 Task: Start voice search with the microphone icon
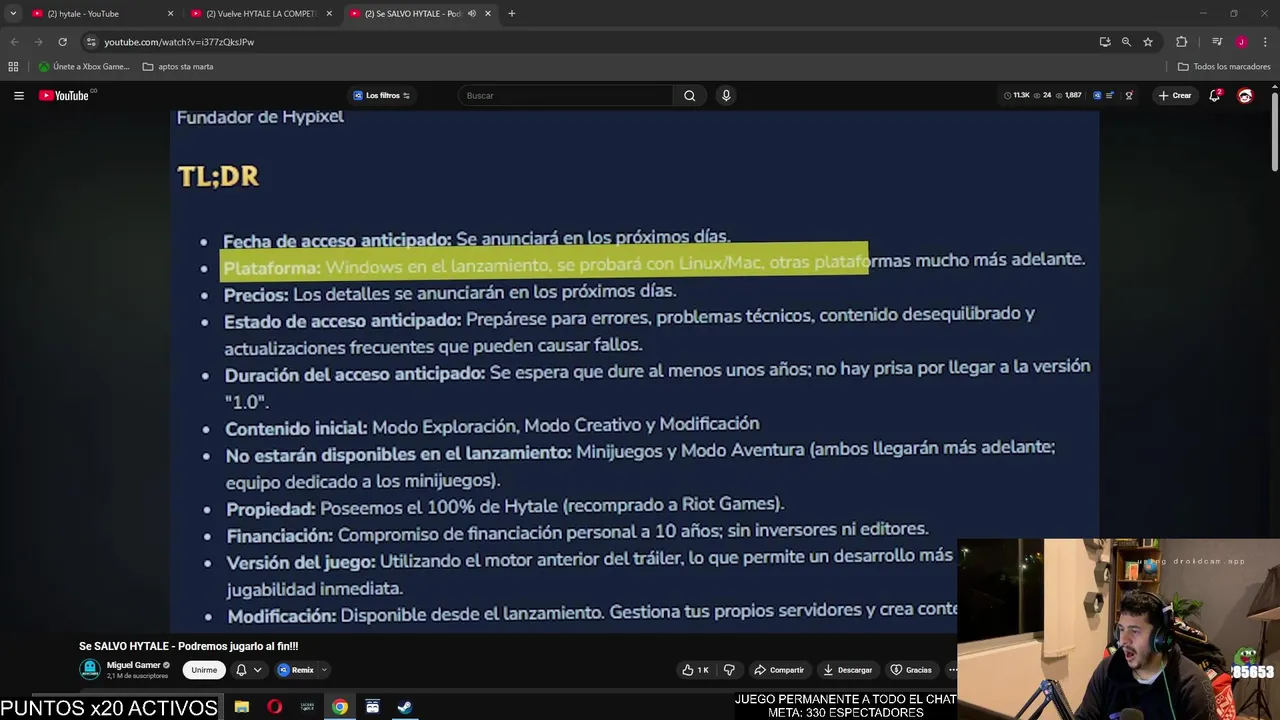tap(726, 95)
